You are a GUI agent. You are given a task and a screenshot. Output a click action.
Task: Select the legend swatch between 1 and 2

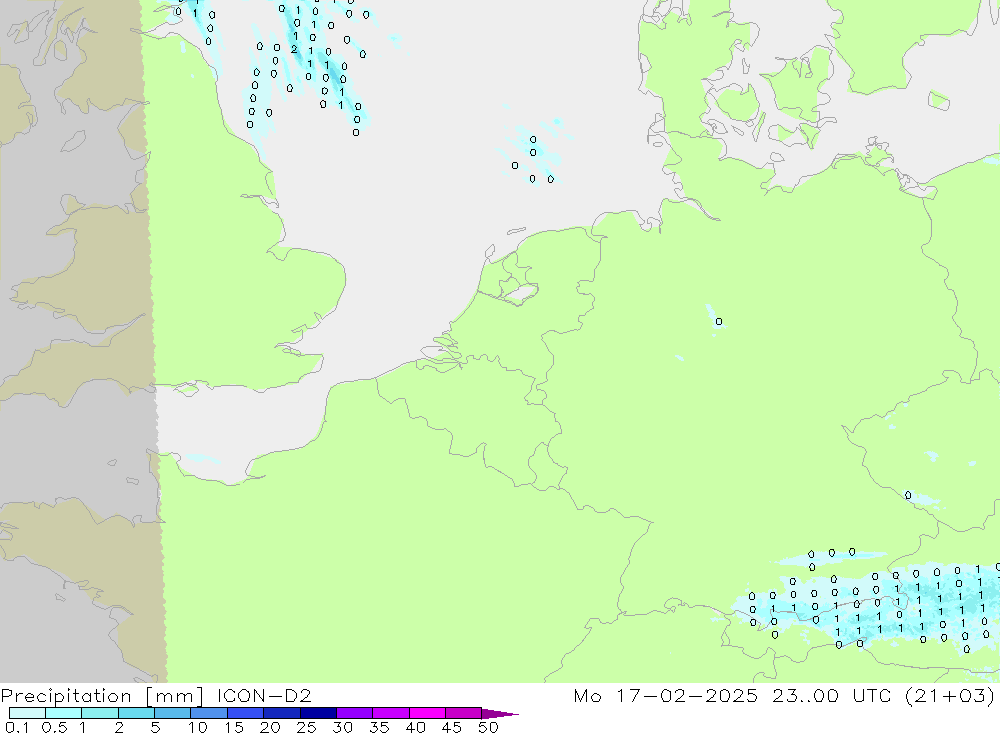(99, 713)
